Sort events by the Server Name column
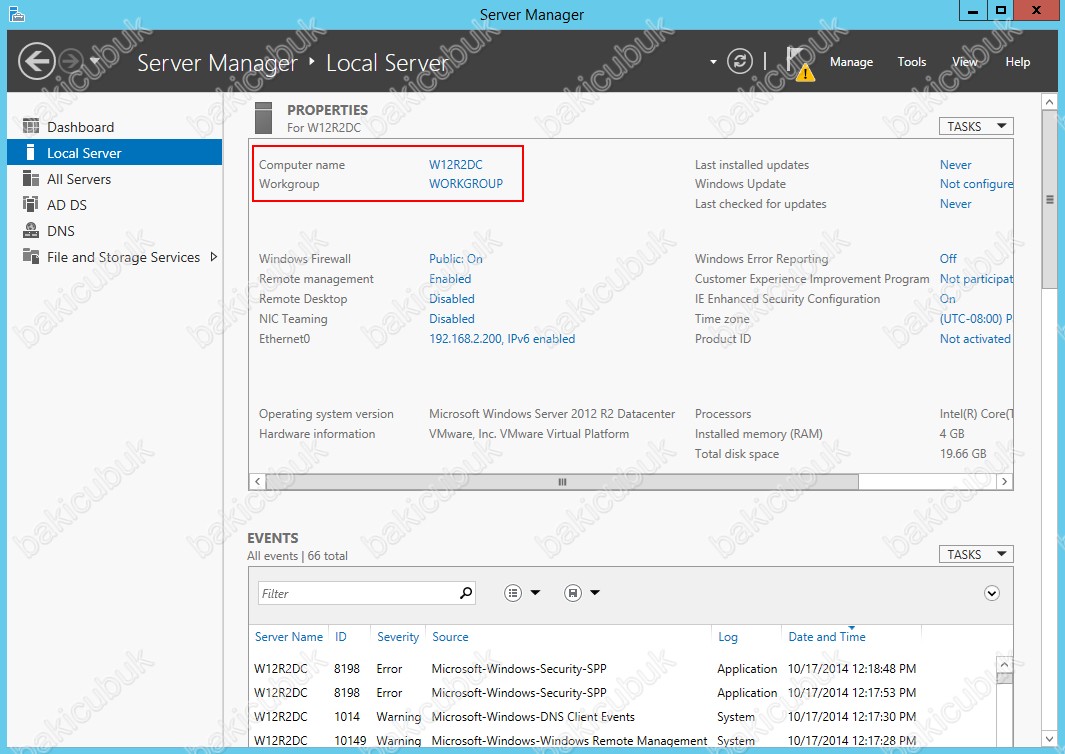The height and width of the screenshot is (754, 1065). [289, 636]
